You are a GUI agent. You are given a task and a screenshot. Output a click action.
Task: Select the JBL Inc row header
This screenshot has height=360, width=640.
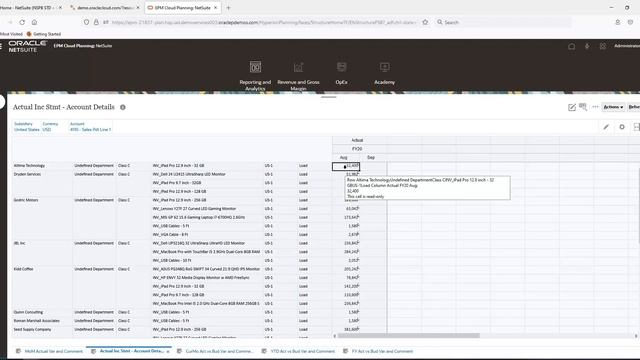20,243
